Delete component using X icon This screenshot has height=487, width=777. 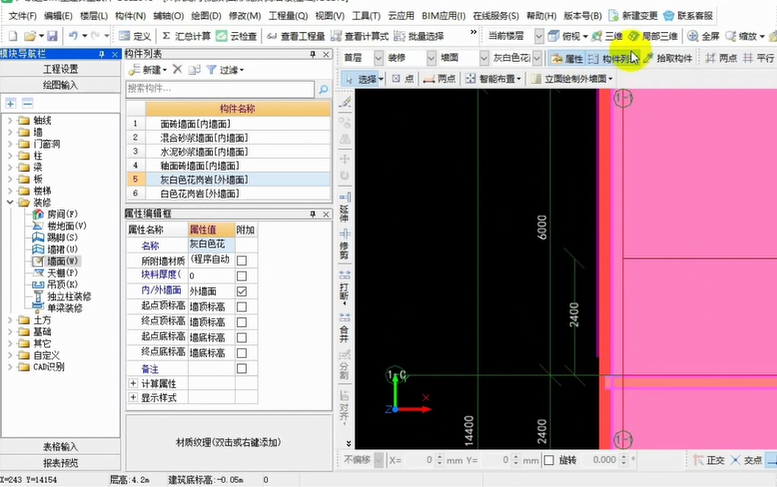coord(177,70)
